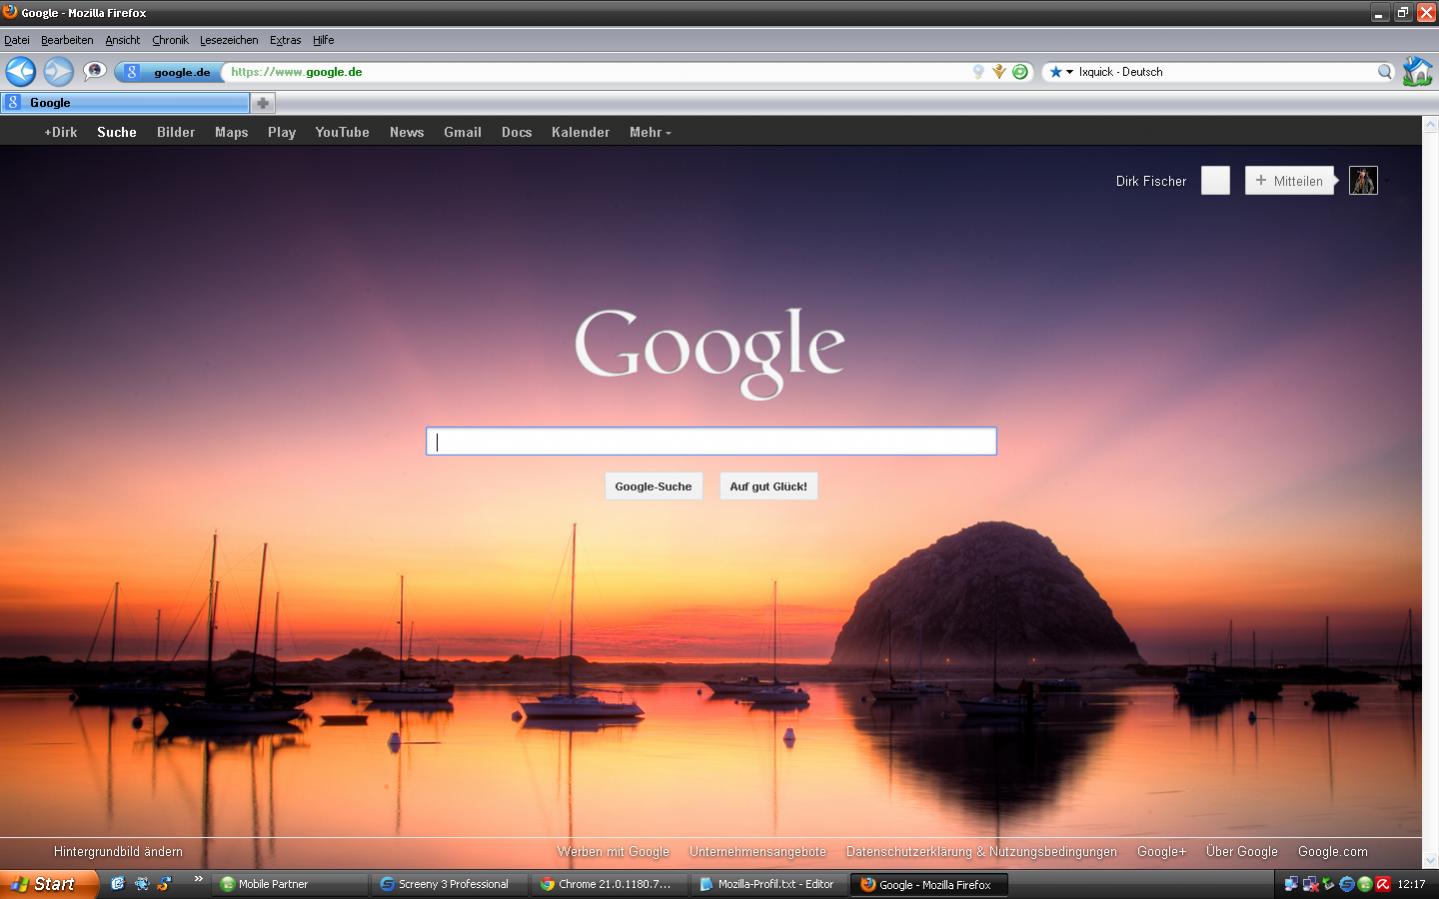Open the Bearbeiten menu
Image resolution: width=1439 pixels, height=899 pixels.
[67, 40]
